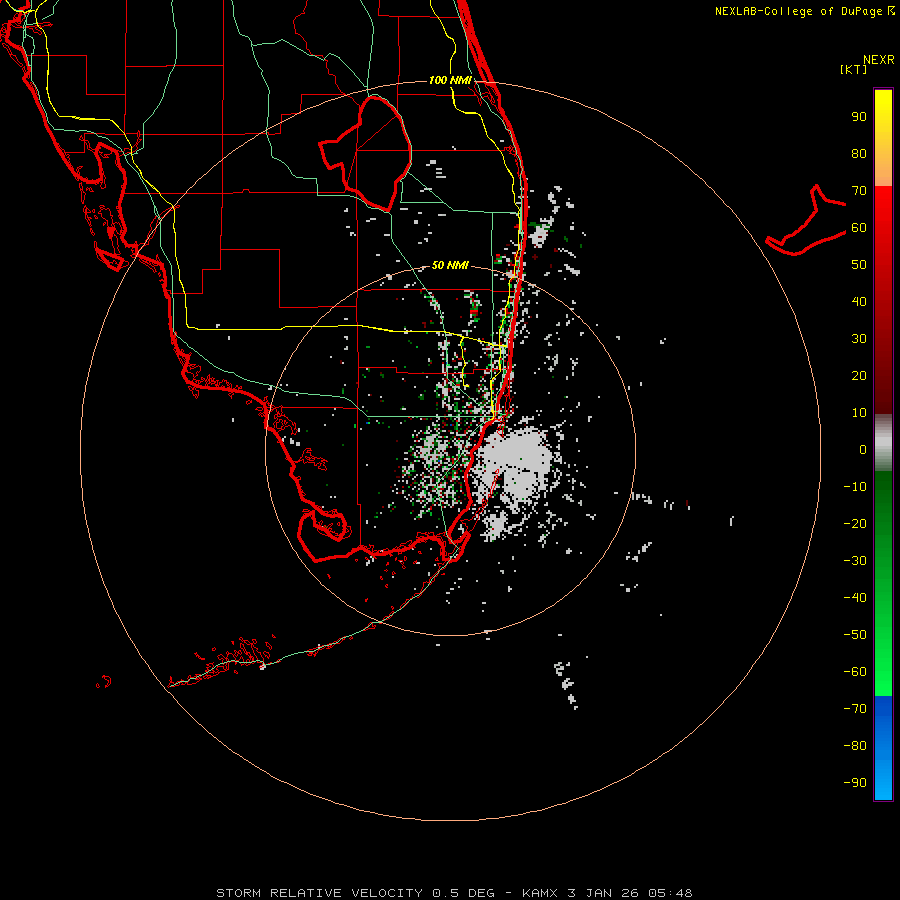Click the positive 10 scale value
Viewport: 900px width, 900px height.
point(859,413)
